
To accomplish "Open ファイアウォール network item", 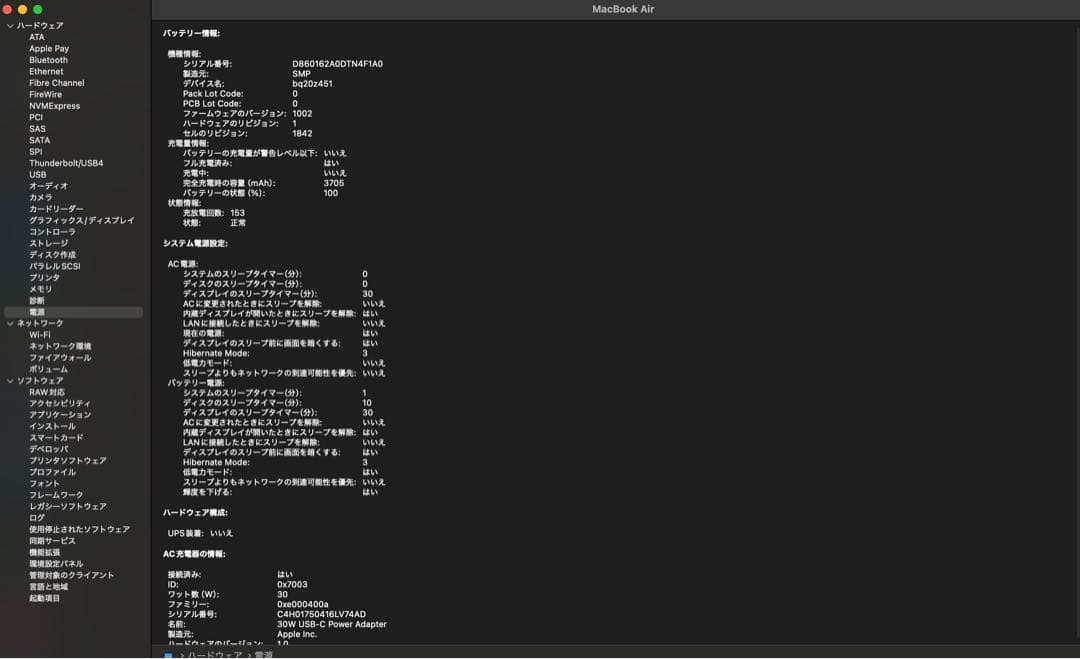I will pyautogui.click(x=60, y=358).
